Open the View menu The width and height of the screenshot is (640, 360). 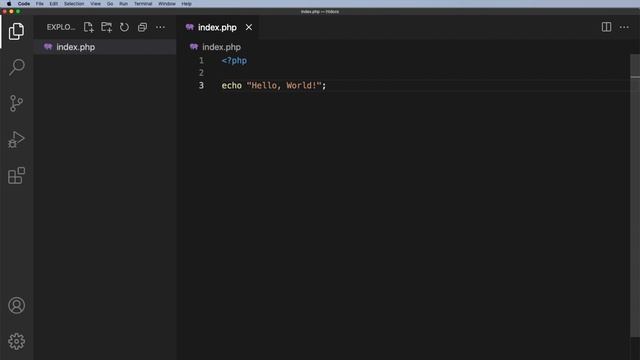tap(96, 4)
